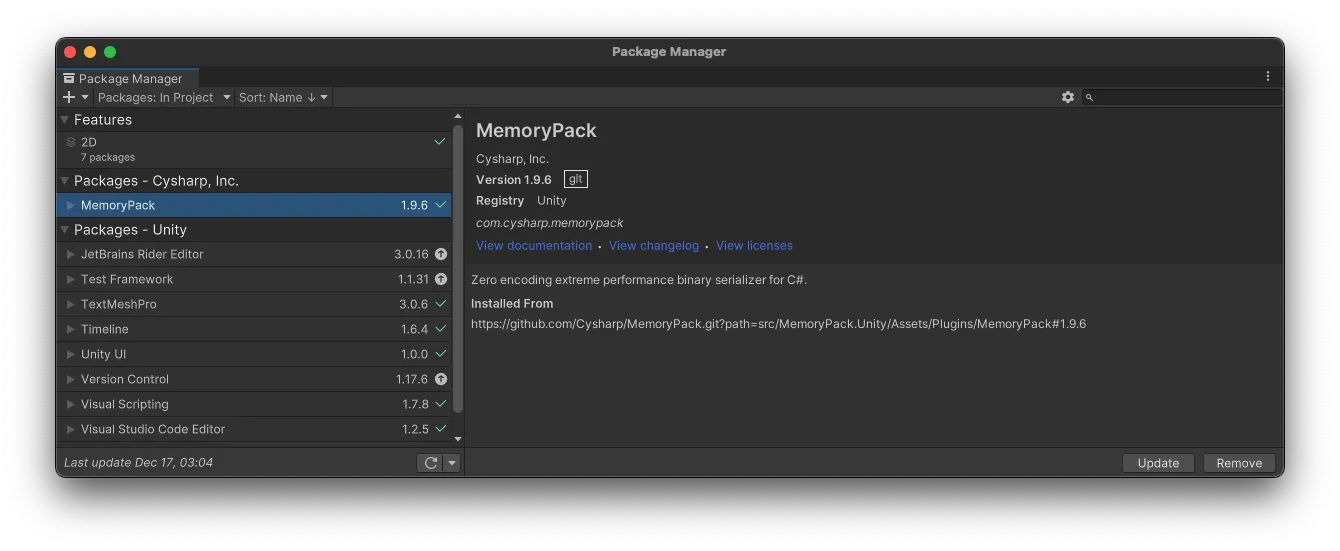Select Visual Scripting in the package list
Viewport: 1340px width, 551px height.
pos(125,404)
